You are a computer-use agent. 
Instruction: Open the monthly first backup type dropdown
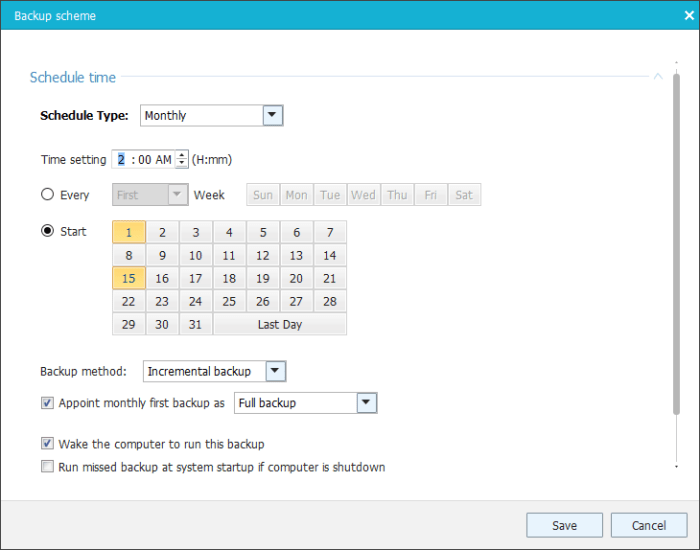click(x=366, y=403)
